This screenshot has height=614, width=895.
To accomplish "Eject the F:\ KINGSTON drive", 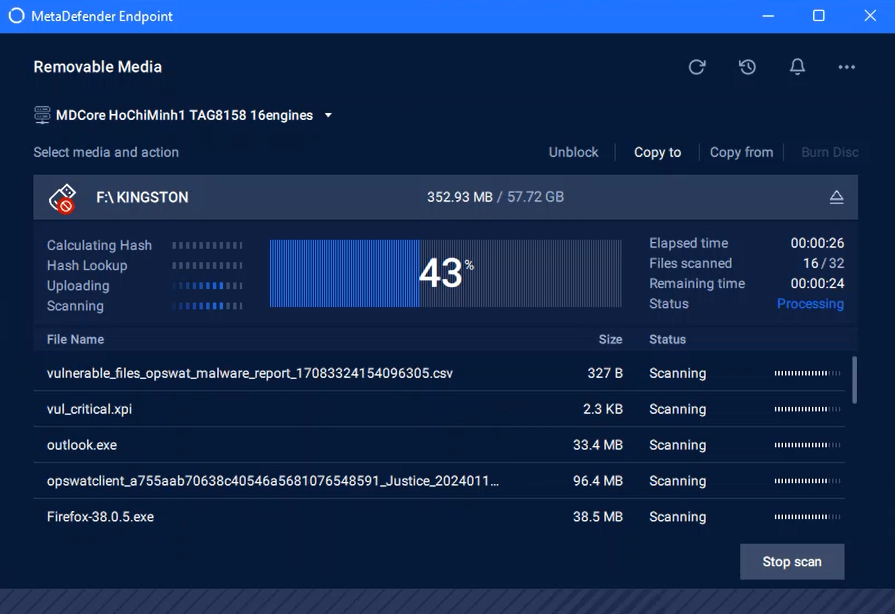I will click(x=836, y=197).
